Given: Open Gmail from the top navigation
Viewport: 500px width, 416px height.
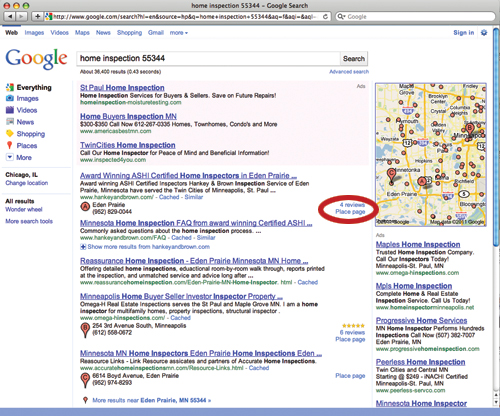Looking at the screenshot, I should click(156, 33).
